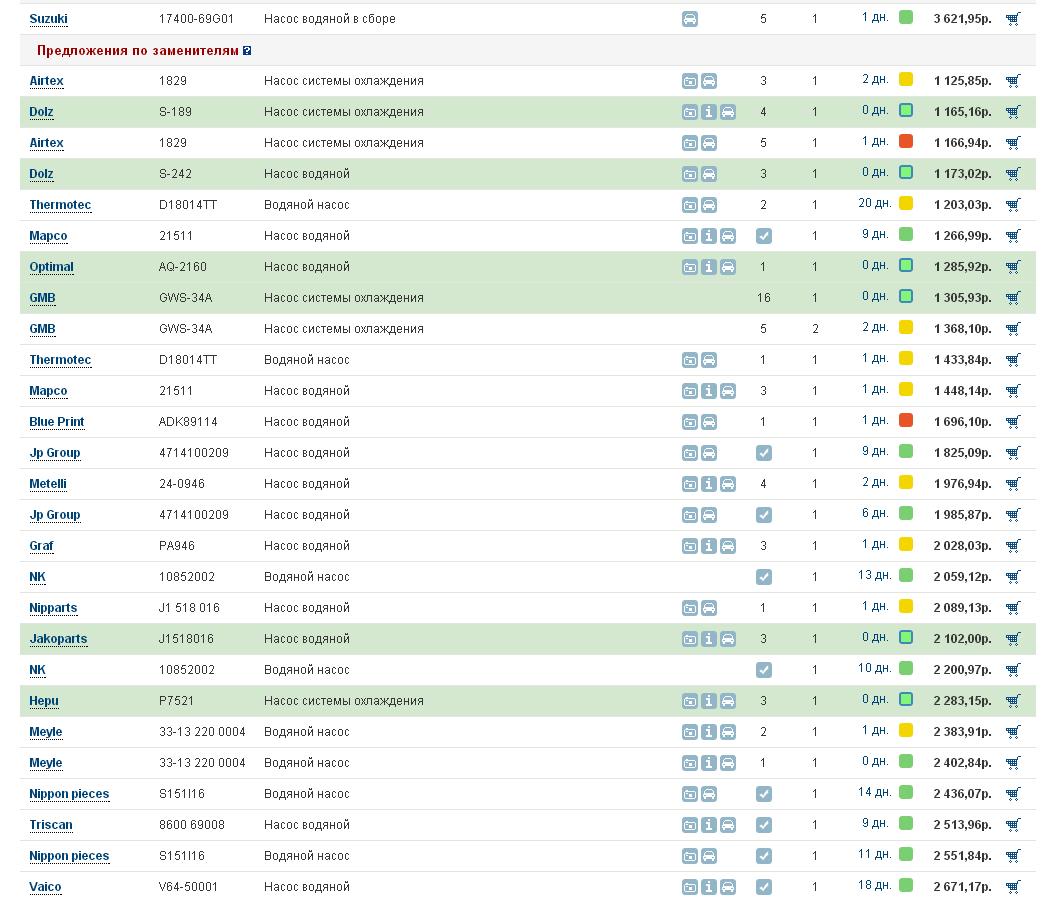Click the 'Насос водяной в сборе' description
This screenshot has width=1050, height=900.
pyautogui.click(x=329, y=19)
